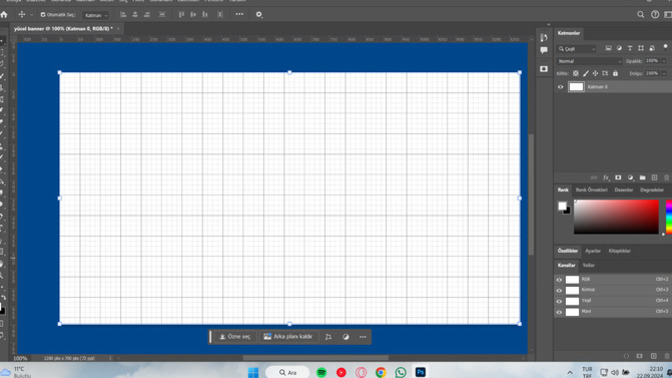Switch to the Renk Örnekleri tab
This screenshot has height=378, width=672.
(x=591, y=190)
